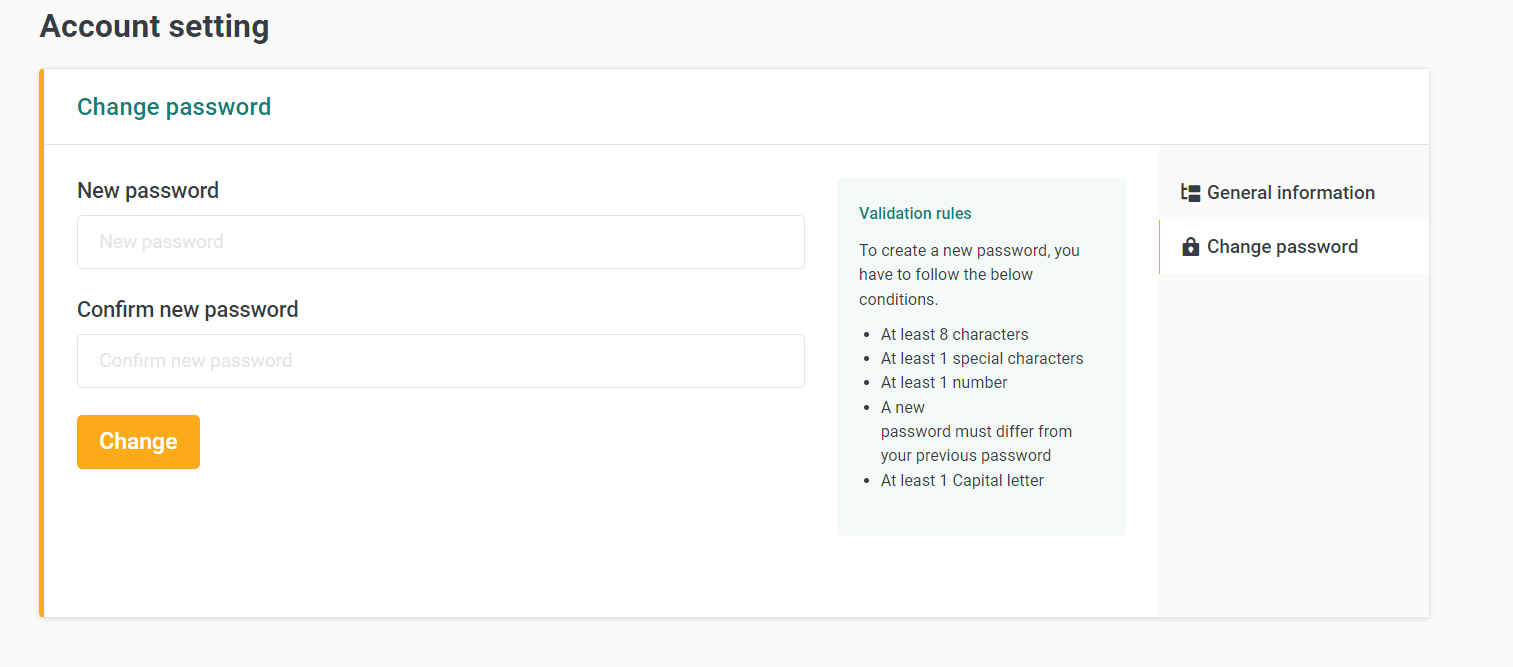Click the lock icon beside Change password

coord(1190,247)
